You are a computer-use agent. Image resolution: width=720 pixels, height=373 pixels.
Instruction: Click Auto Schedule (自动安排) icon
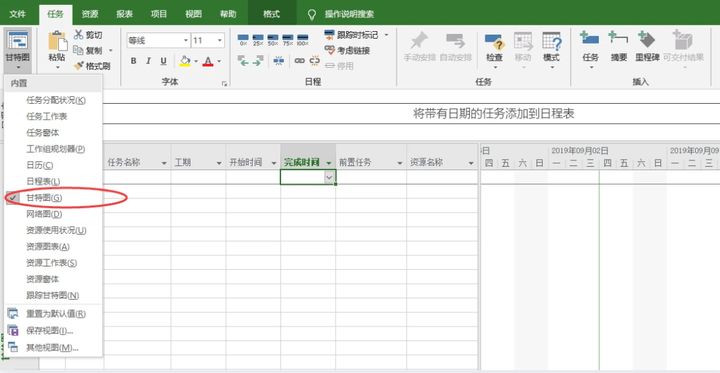click(x=456, y=41)
